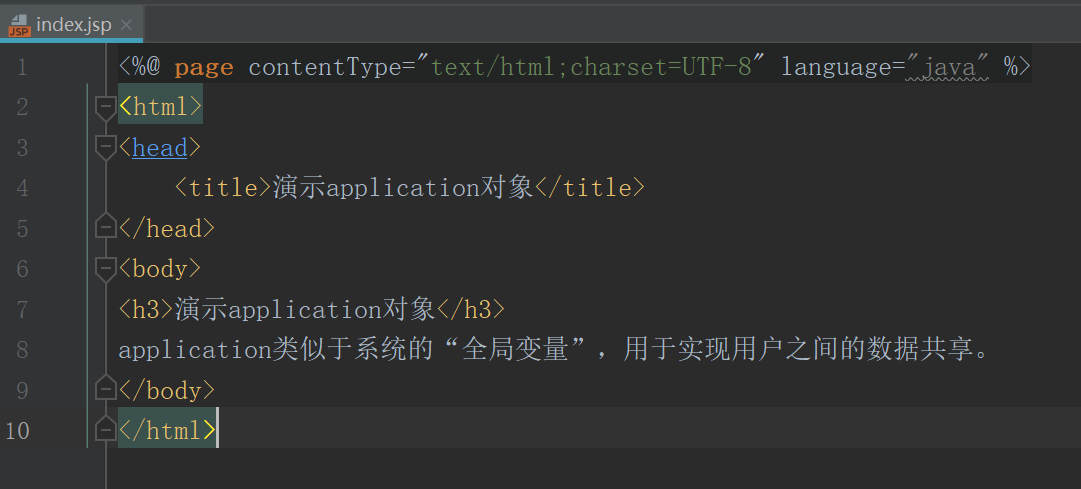Click the JSP file icon on index.jsp tab

point(19,26)
